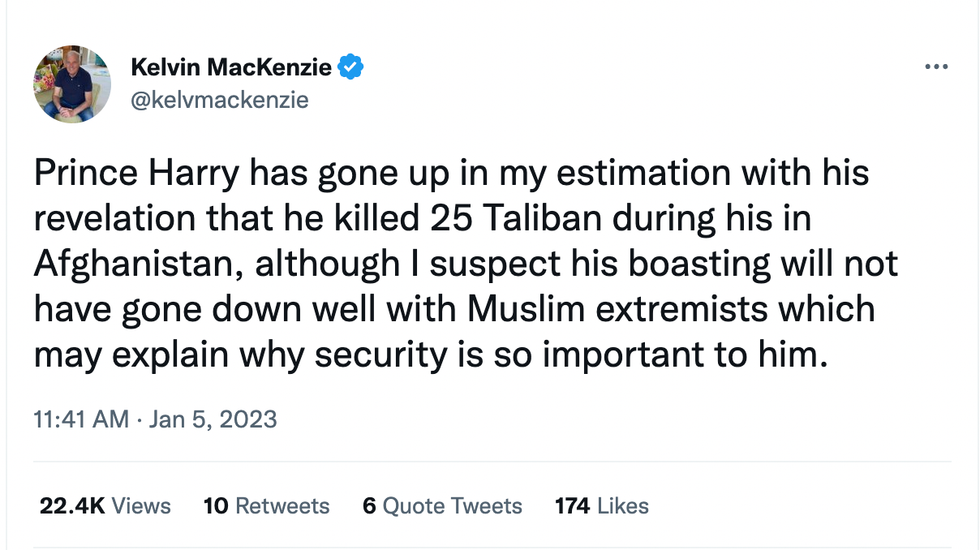The height and width of the screenshot is (550, 980).
Task: Click the Kelvin MacKenzie display name
Action: [233, 68]
